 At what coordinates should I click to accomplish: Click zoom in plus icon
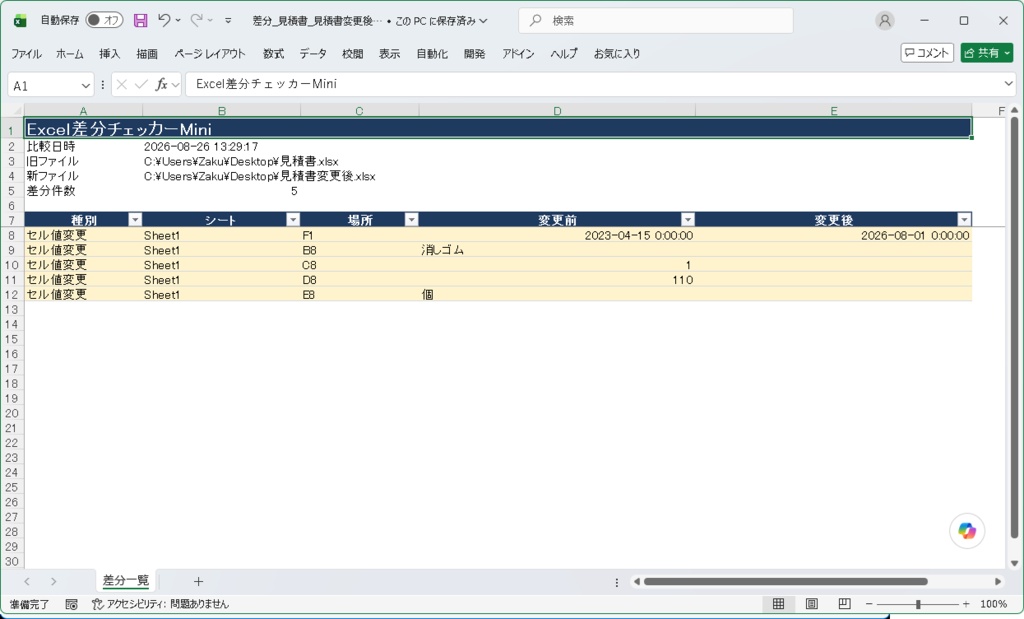966,604
